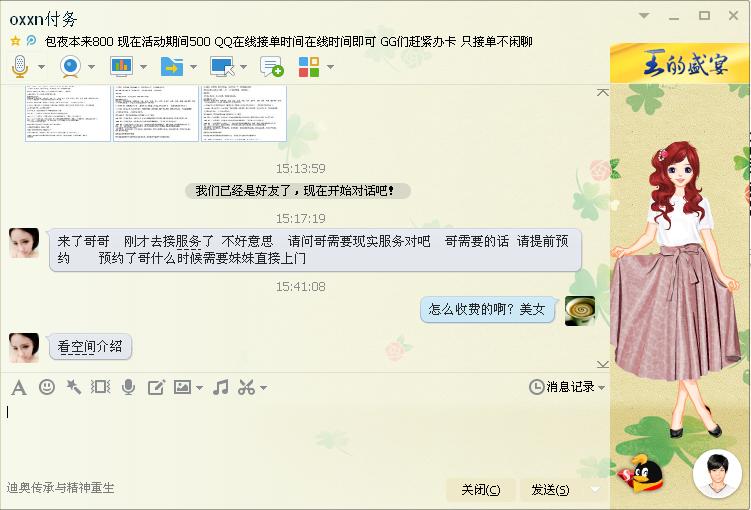Image resolution: width=751 pixels, height=510 pixels.
Task: Click the male QQ show avatar circle
Action: [x=717, y=474]
